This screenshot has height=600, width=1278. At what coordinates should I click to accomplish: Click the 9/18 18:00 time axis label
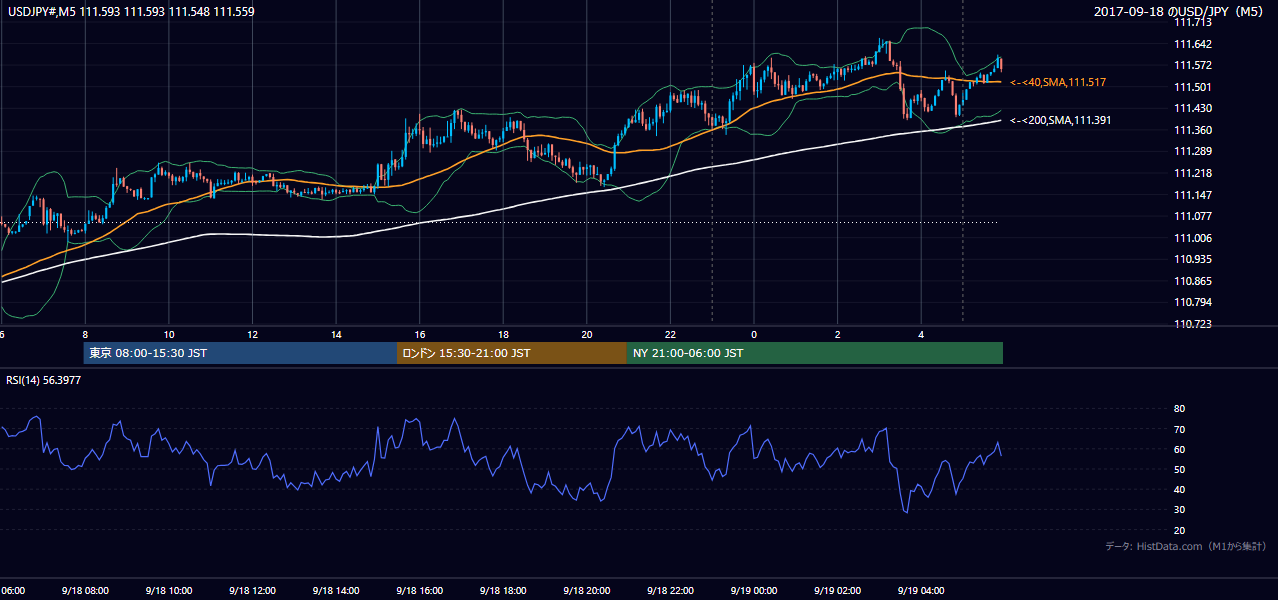(502, 591)
